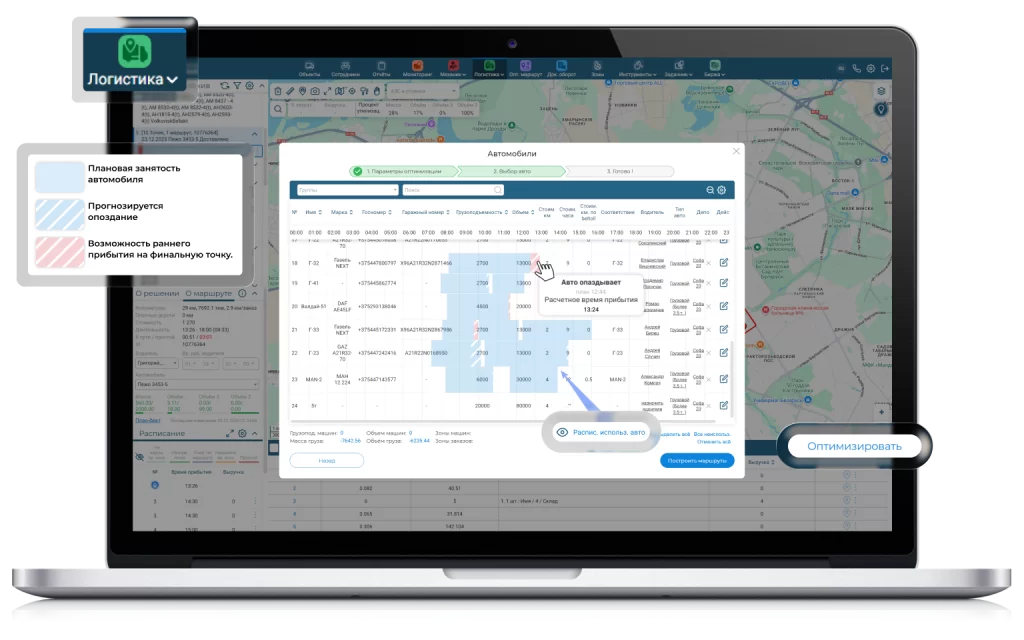Open the Мониторинг module icon
The width and height of the screenshot is (1024, 640).
(417, 68)
